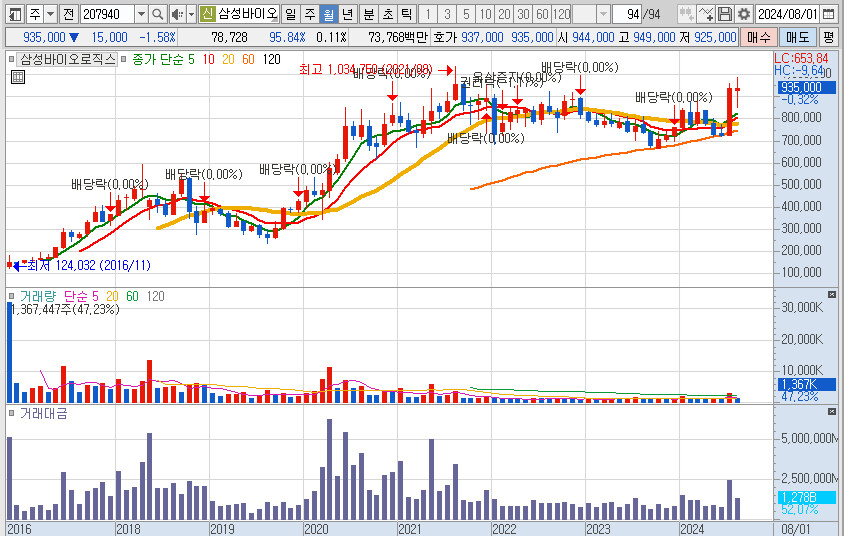Expand the 주 market type dropdown
The image size is (844, 536).
(x=50, y=14)
